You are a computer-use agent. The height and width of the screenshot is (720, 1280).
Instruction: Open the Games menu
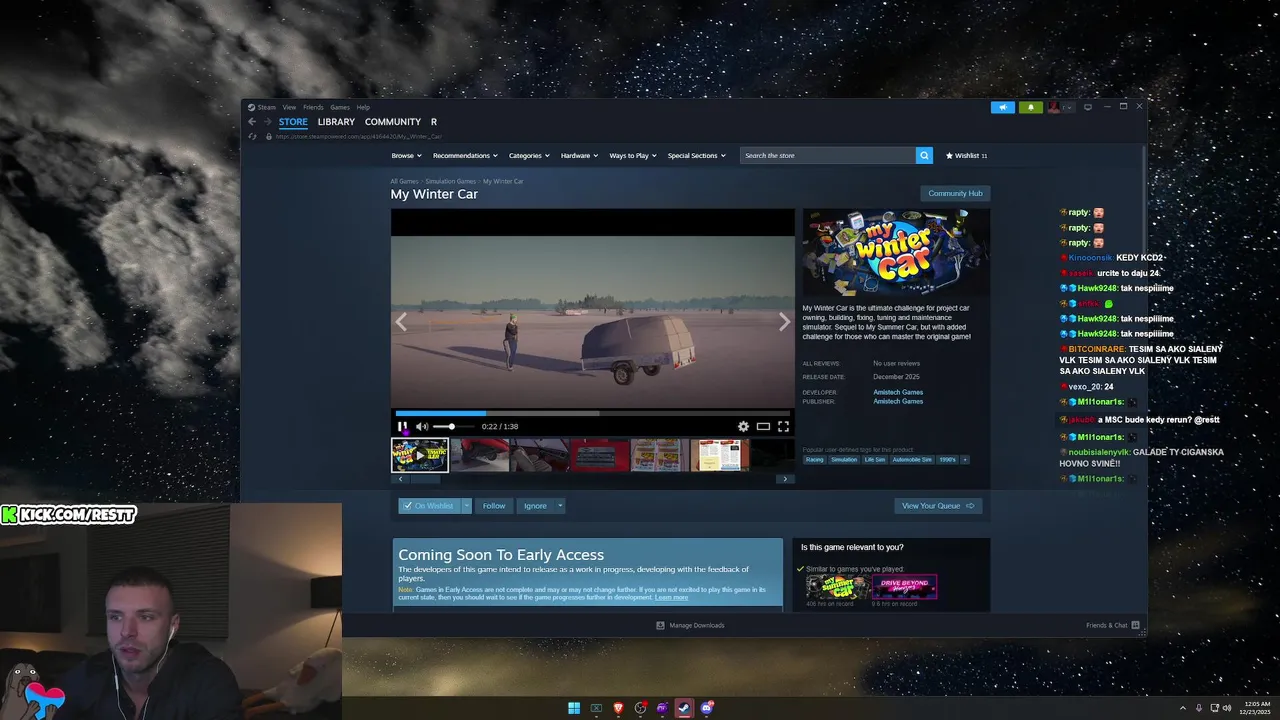click(x=340, y=107)
